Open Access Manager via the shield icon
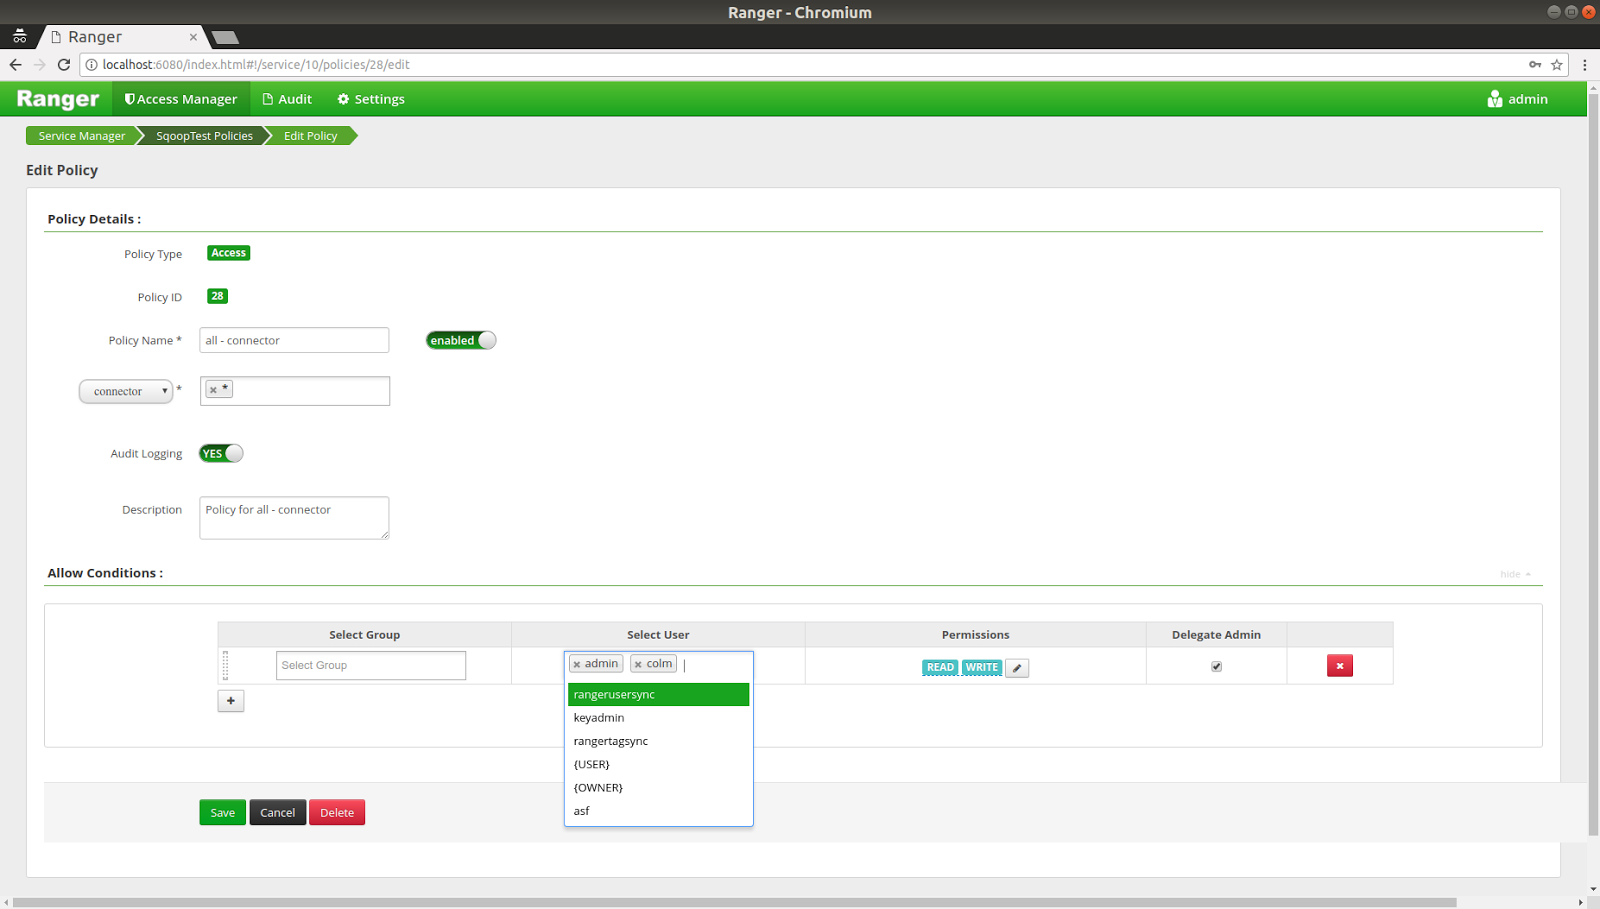Screen dimensions: 1600x909 coord(129,98)
